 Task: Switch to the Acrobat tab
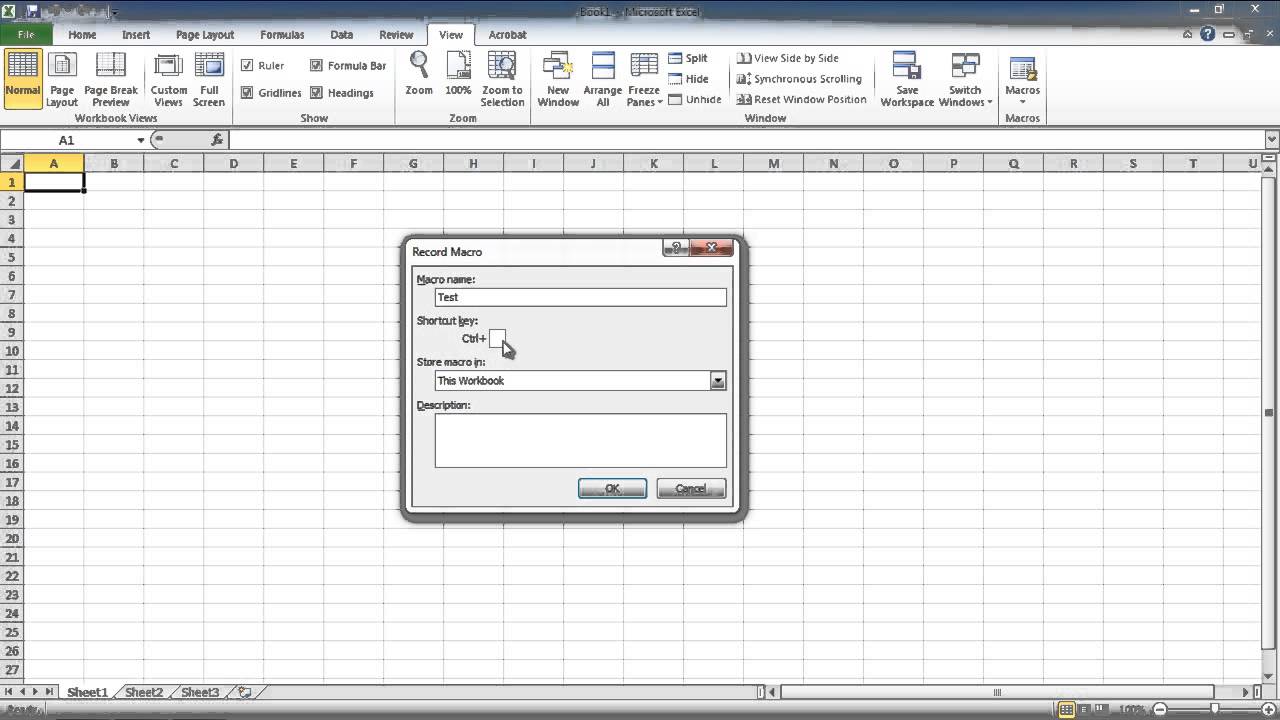(507, 34)
